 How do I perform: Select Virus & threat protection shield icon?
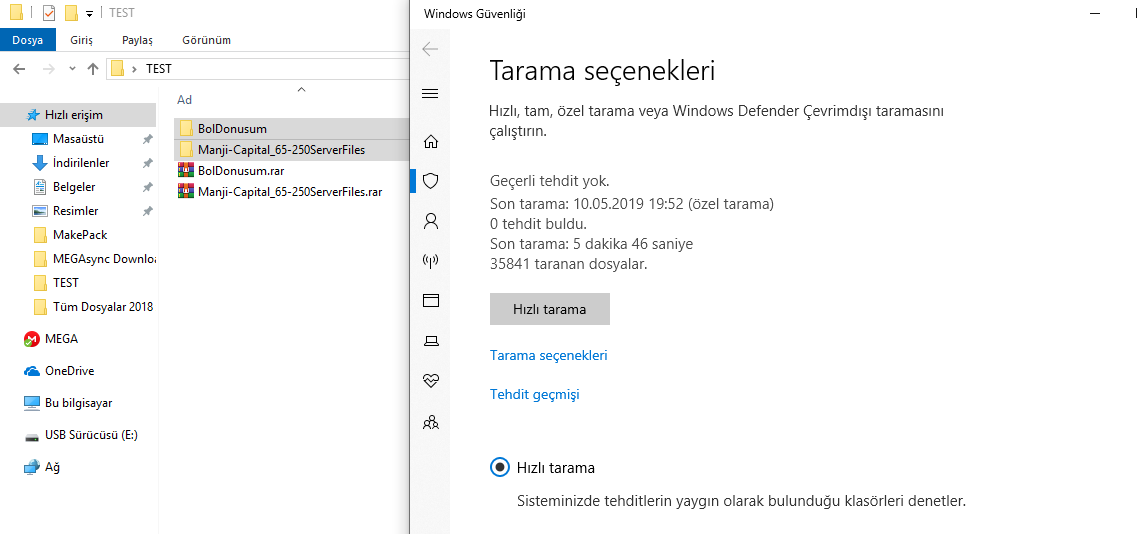pyautogui.click(x=431, y=181)
